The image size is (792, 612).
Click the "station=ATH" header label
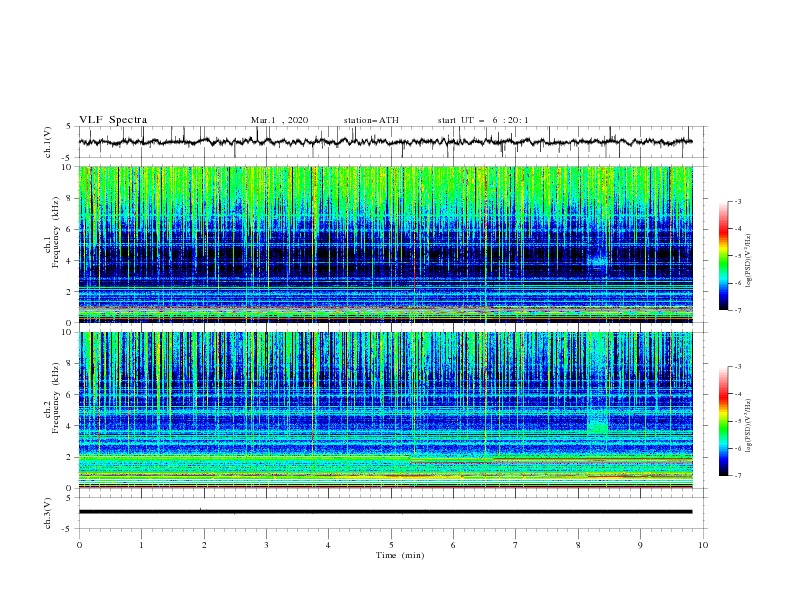pyautogui.click(x=371, y=120)
